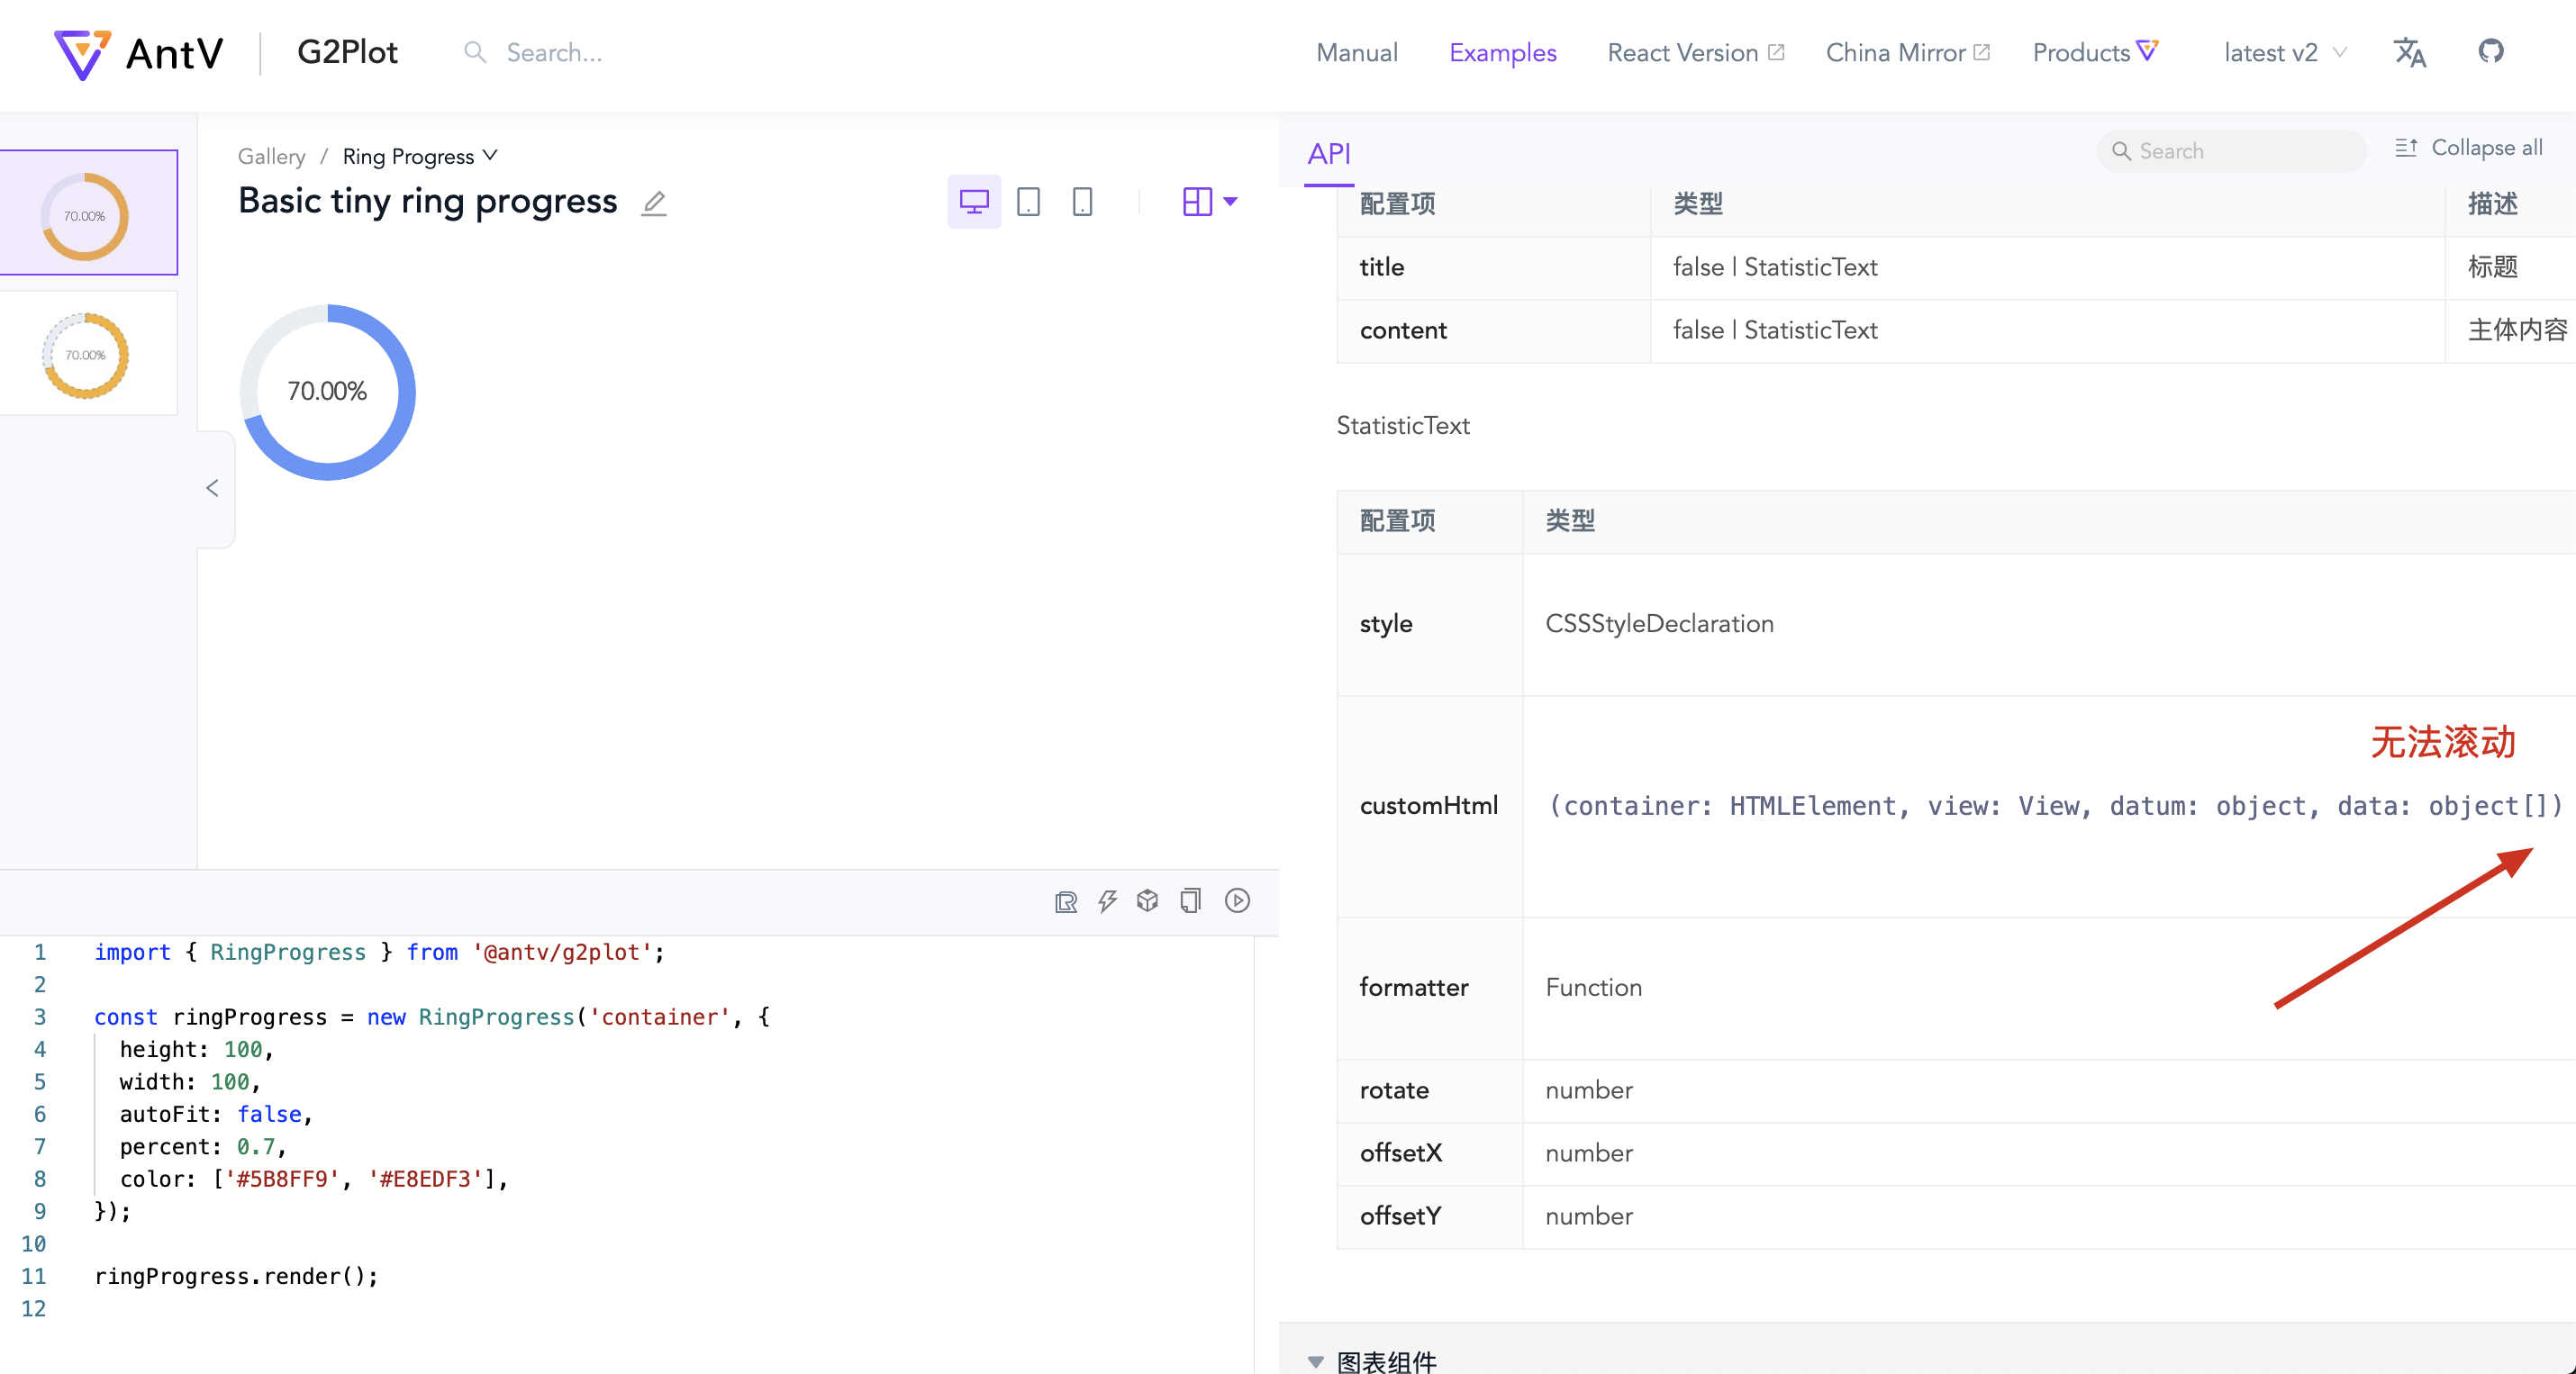
Task: Switch preview to desktop view
Action: pos(973,201)
